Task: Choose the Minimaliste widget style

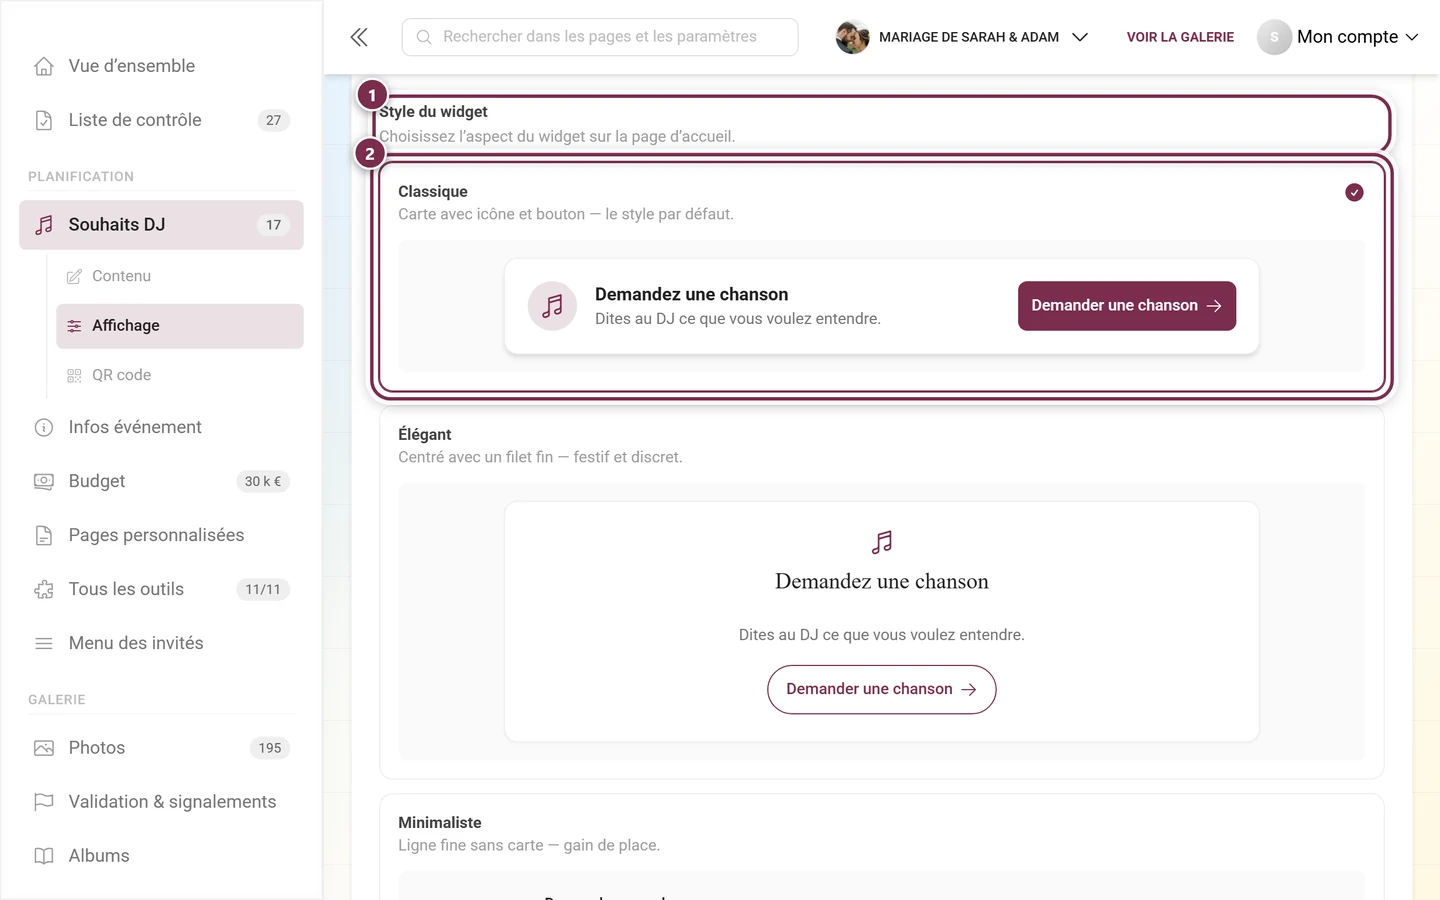Action: (x=882, y=847)
